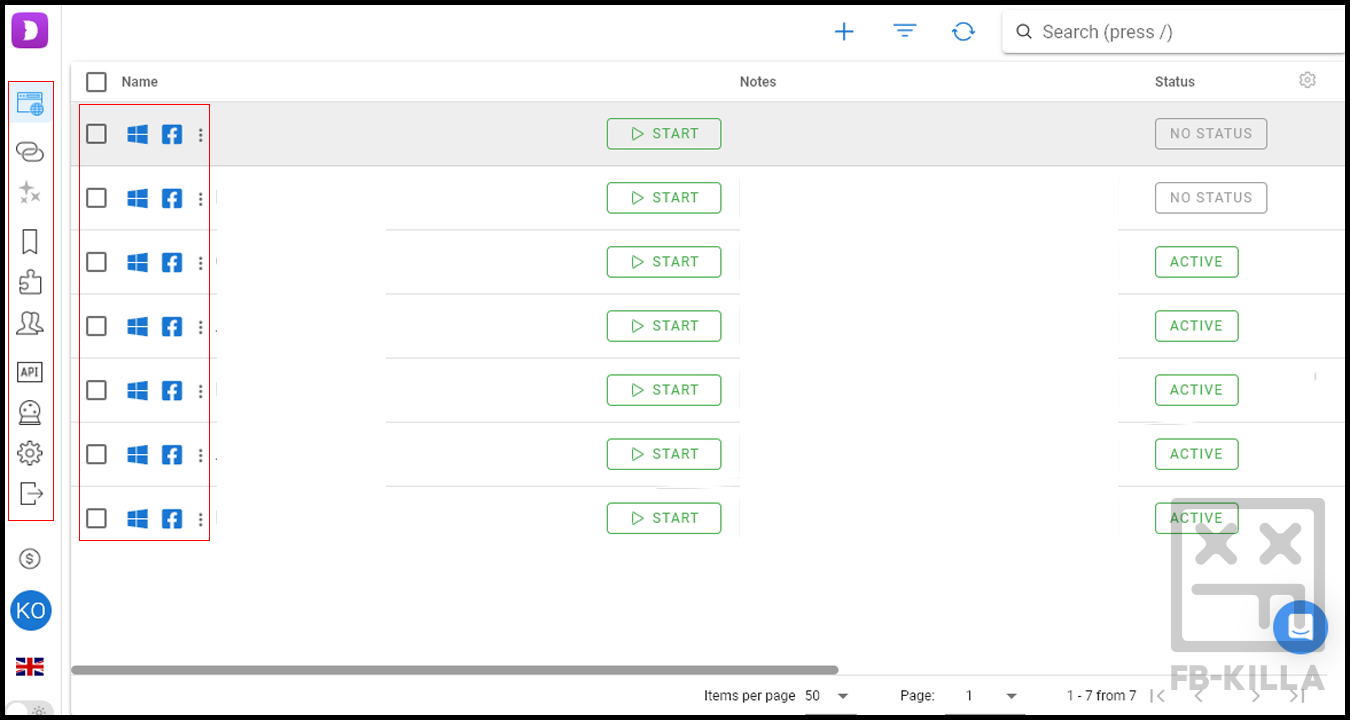Click the logout icon in sidebar
Viewport: 1365px width, 720px height.
point(31,493)
